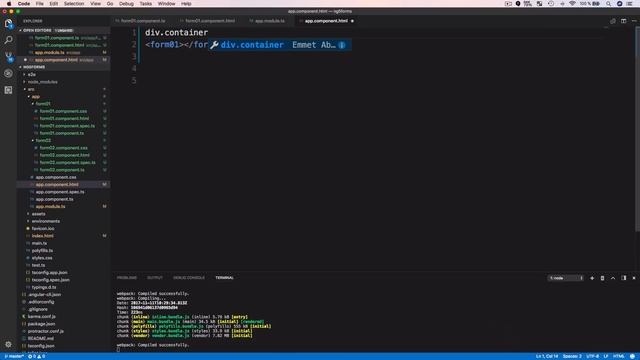Change indentation via Spaces: 2 status
This screenshot has height=360, width=640.
coord(572,356)
